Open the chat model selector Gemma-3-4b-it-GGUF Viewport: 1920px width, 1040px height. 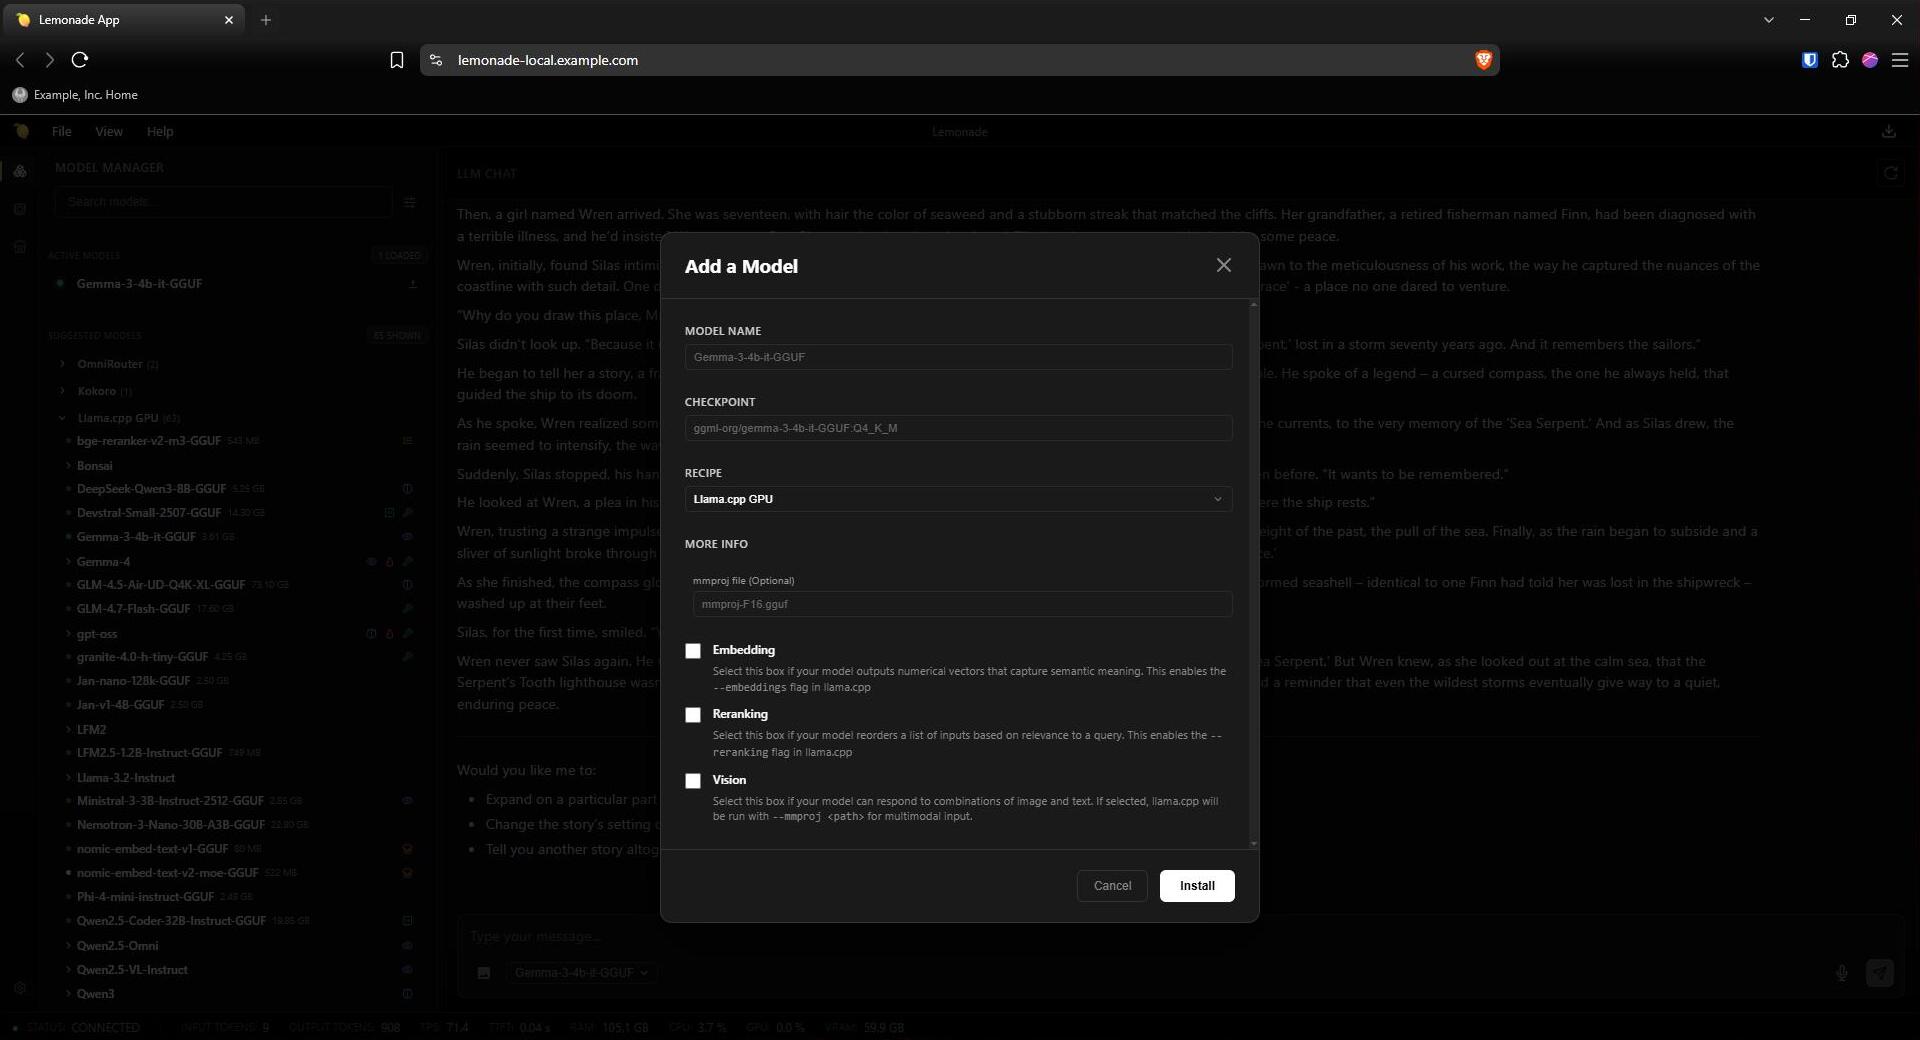coord(581,973)
